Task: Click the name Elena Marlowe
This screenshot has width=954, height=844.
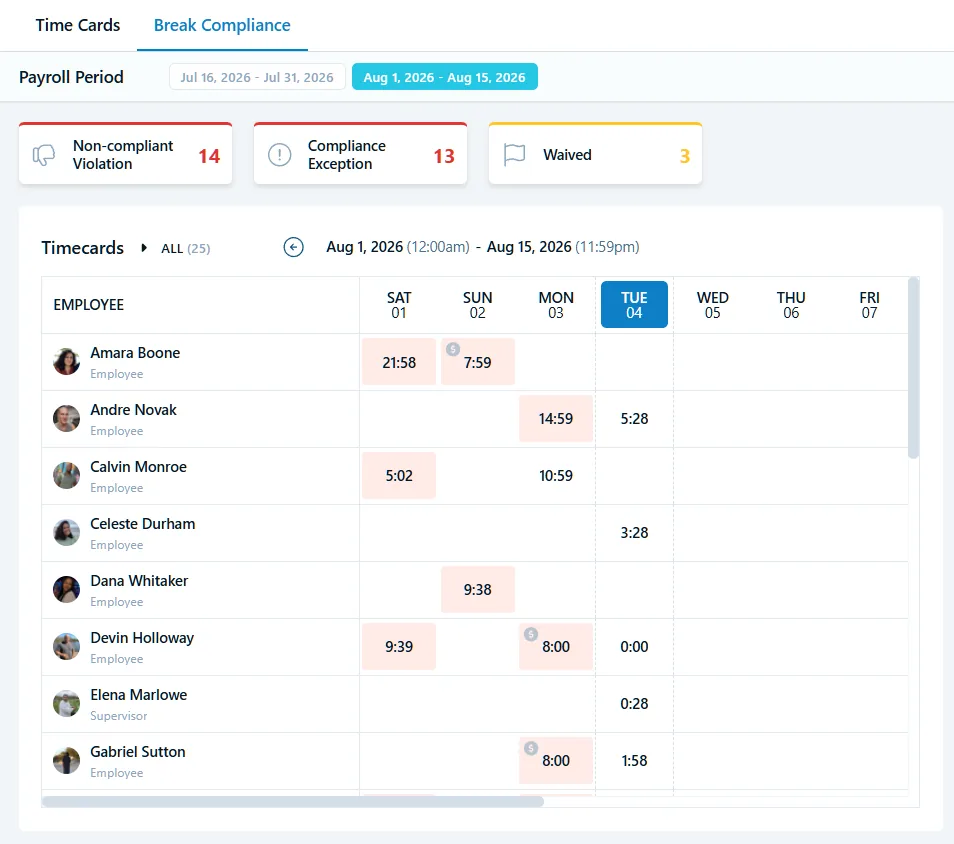Action: pos(138,695)
